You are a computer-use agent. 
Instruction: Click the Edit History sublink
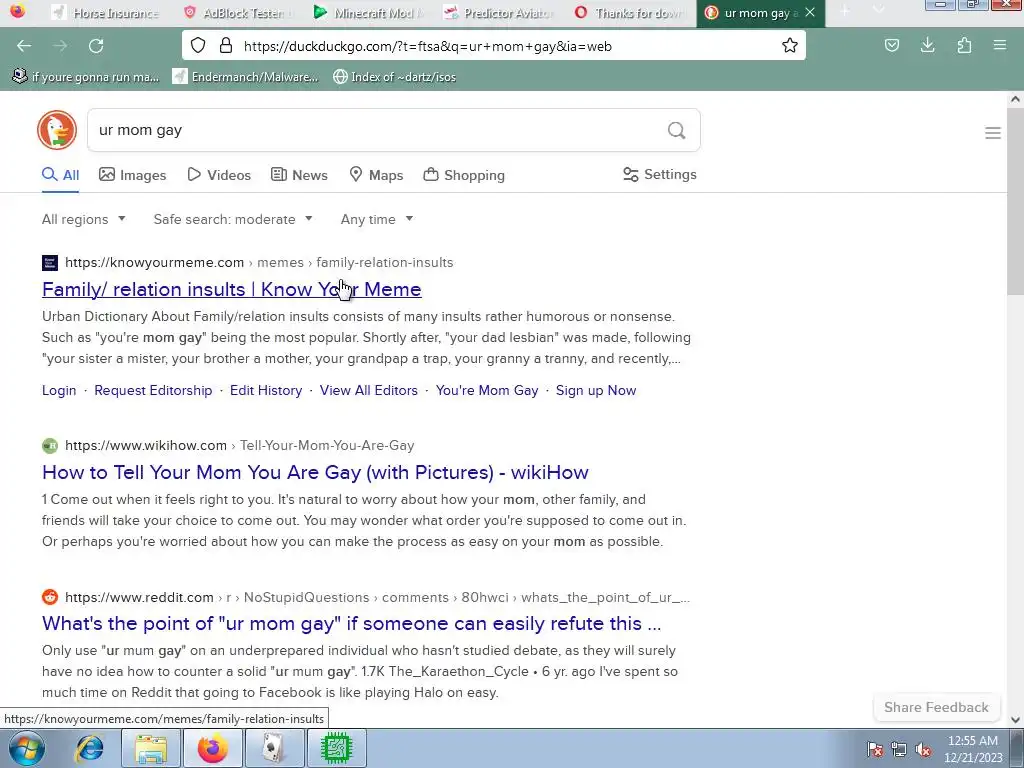coord(266,391)
